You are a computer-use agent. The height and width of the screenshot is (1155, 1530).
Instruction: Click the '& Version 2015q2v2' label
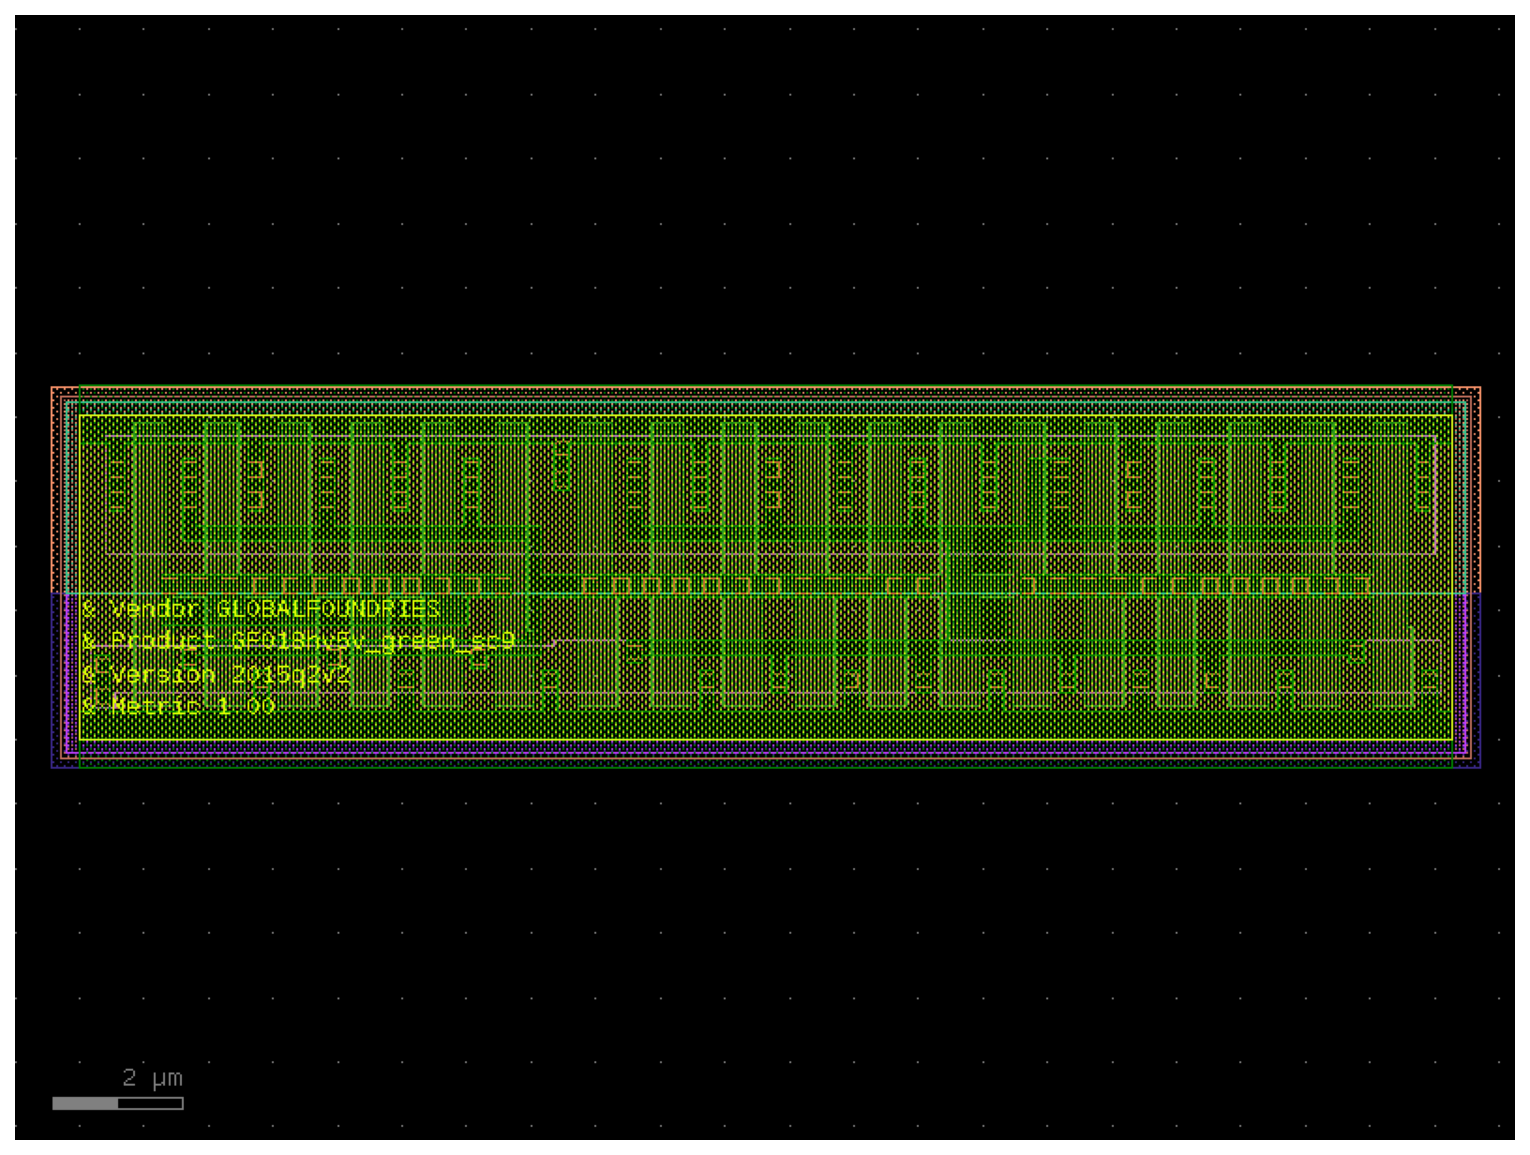pyautogui.click(x=216, y=674)
